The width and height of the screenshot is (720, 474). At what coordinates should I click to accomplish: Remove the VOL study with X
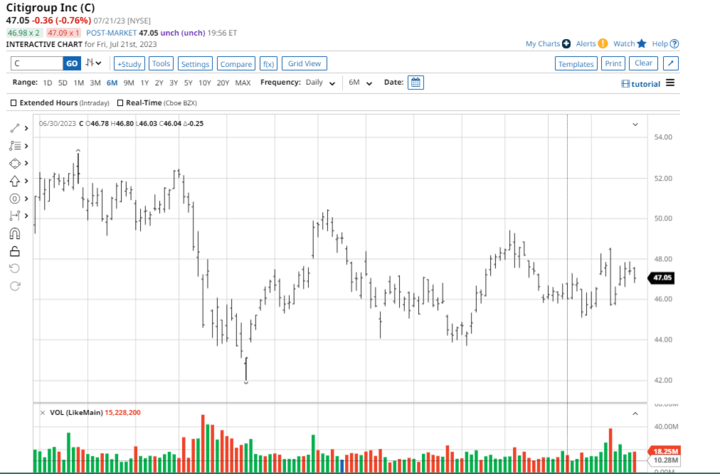click(42, 412)
